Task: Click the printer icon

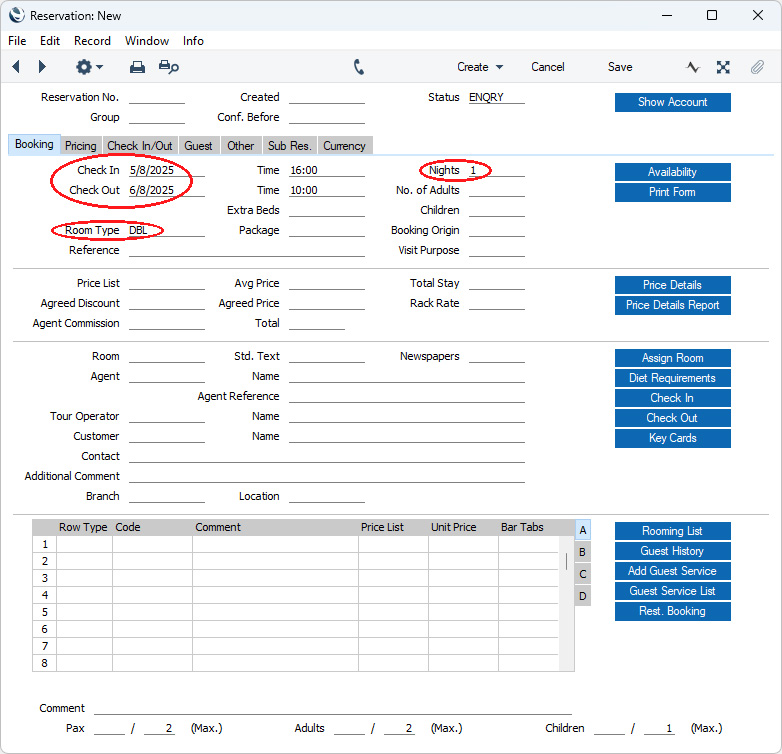Action: [x=137, y=67]
